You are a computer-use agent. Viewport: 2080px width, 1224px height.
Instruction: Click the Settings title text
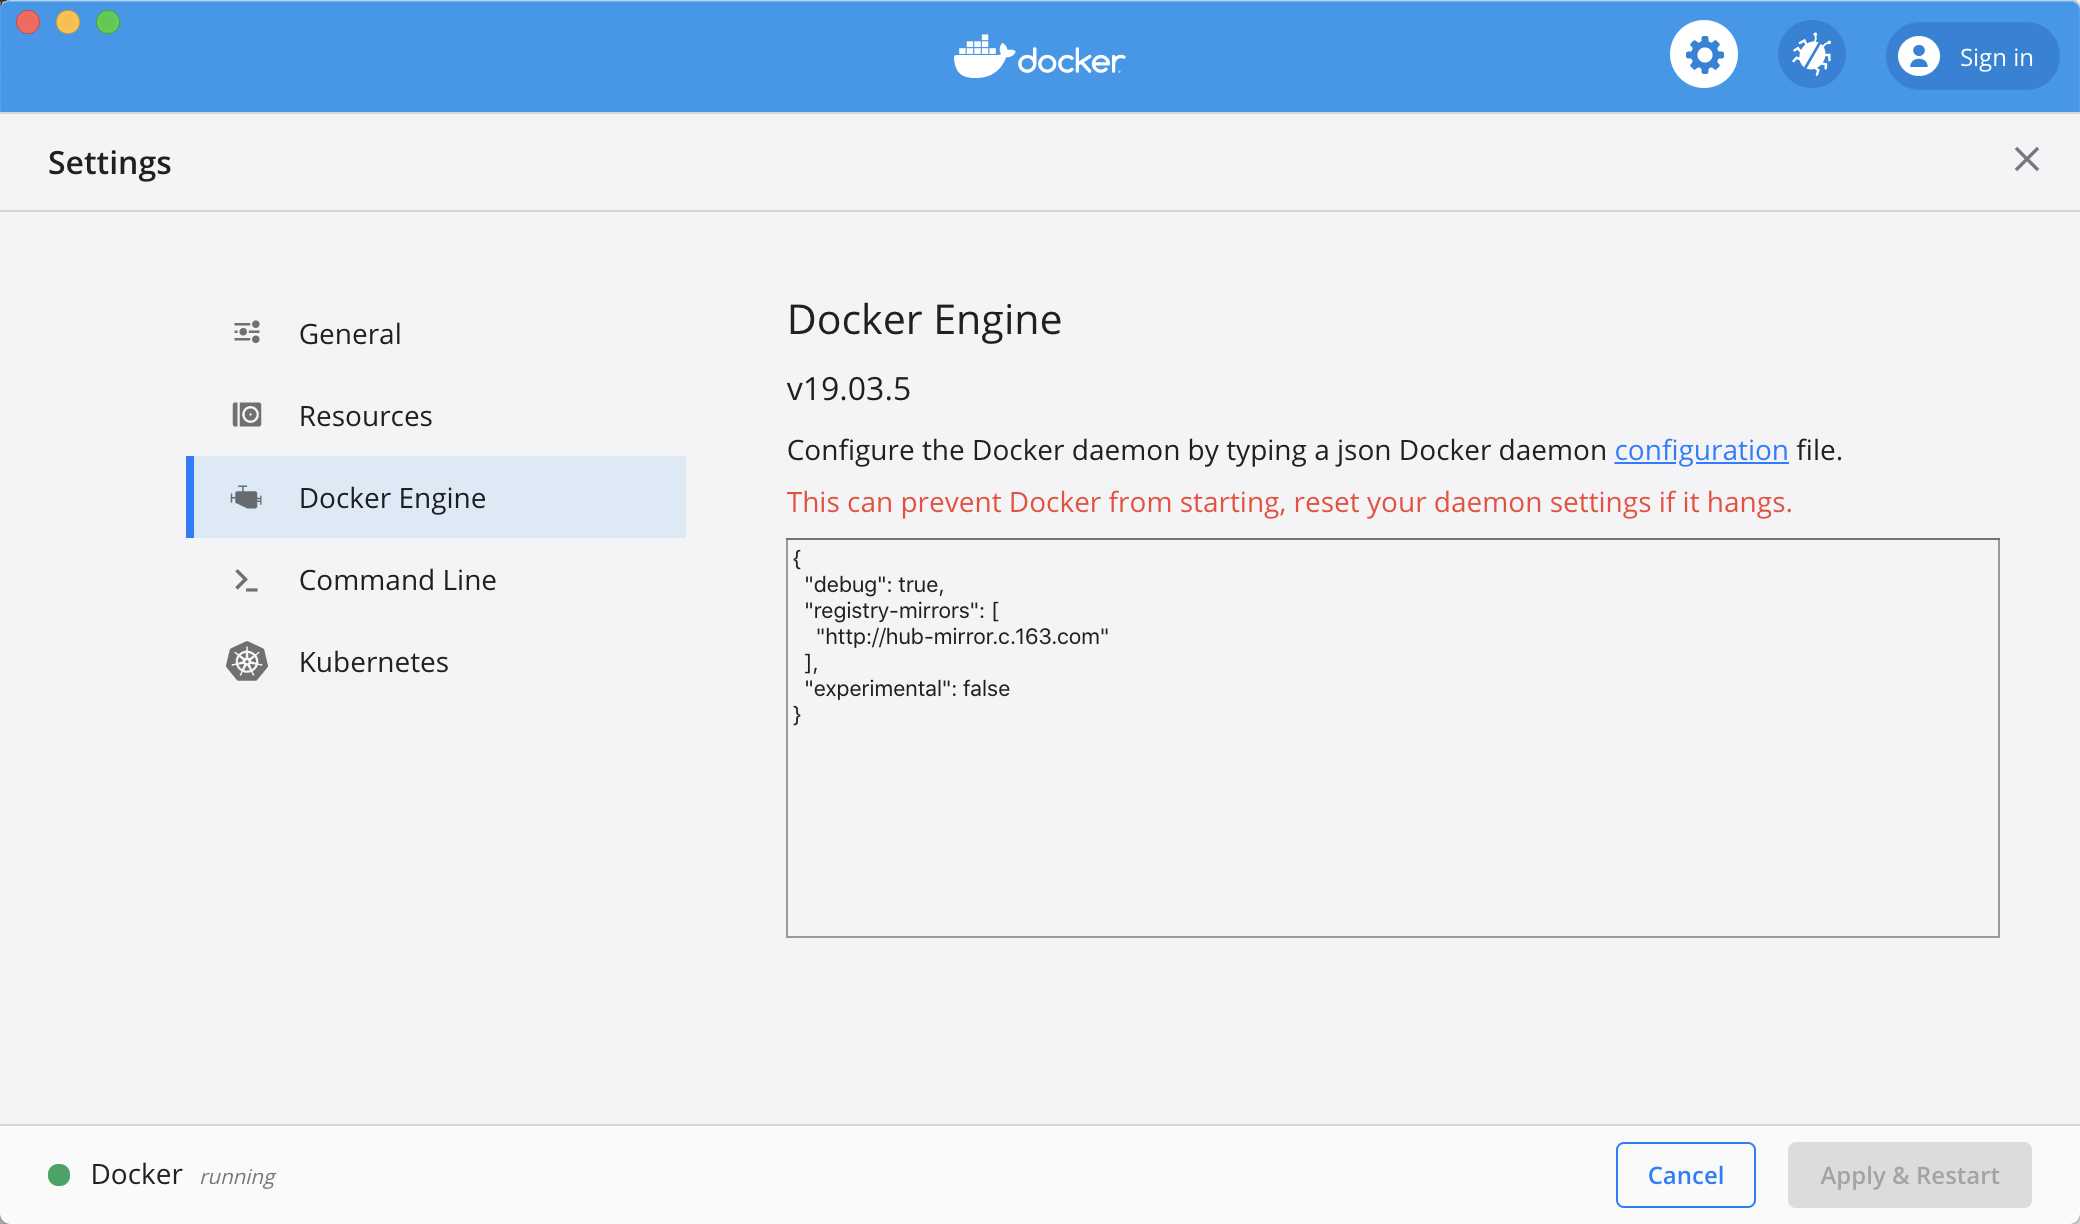110,162
